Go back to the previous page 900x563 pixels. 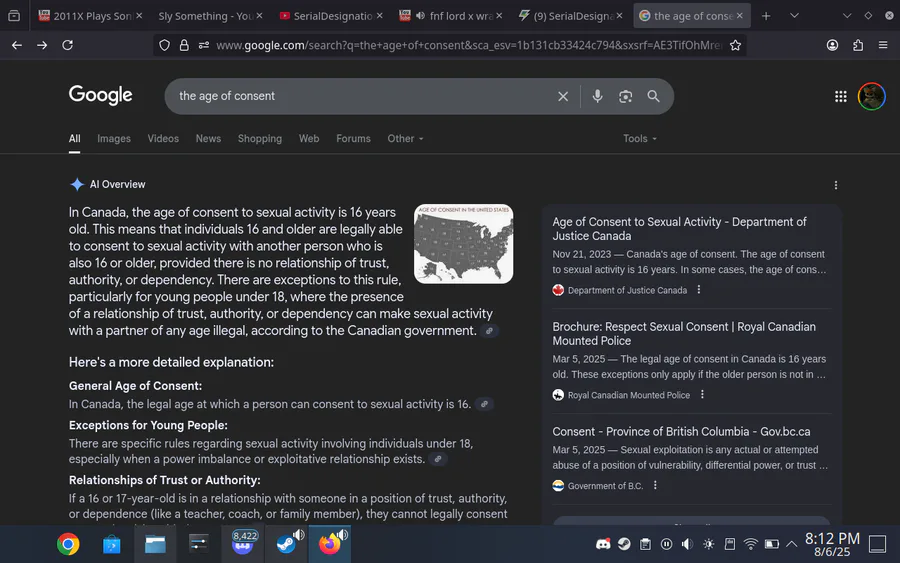click(x=17, y=45)
